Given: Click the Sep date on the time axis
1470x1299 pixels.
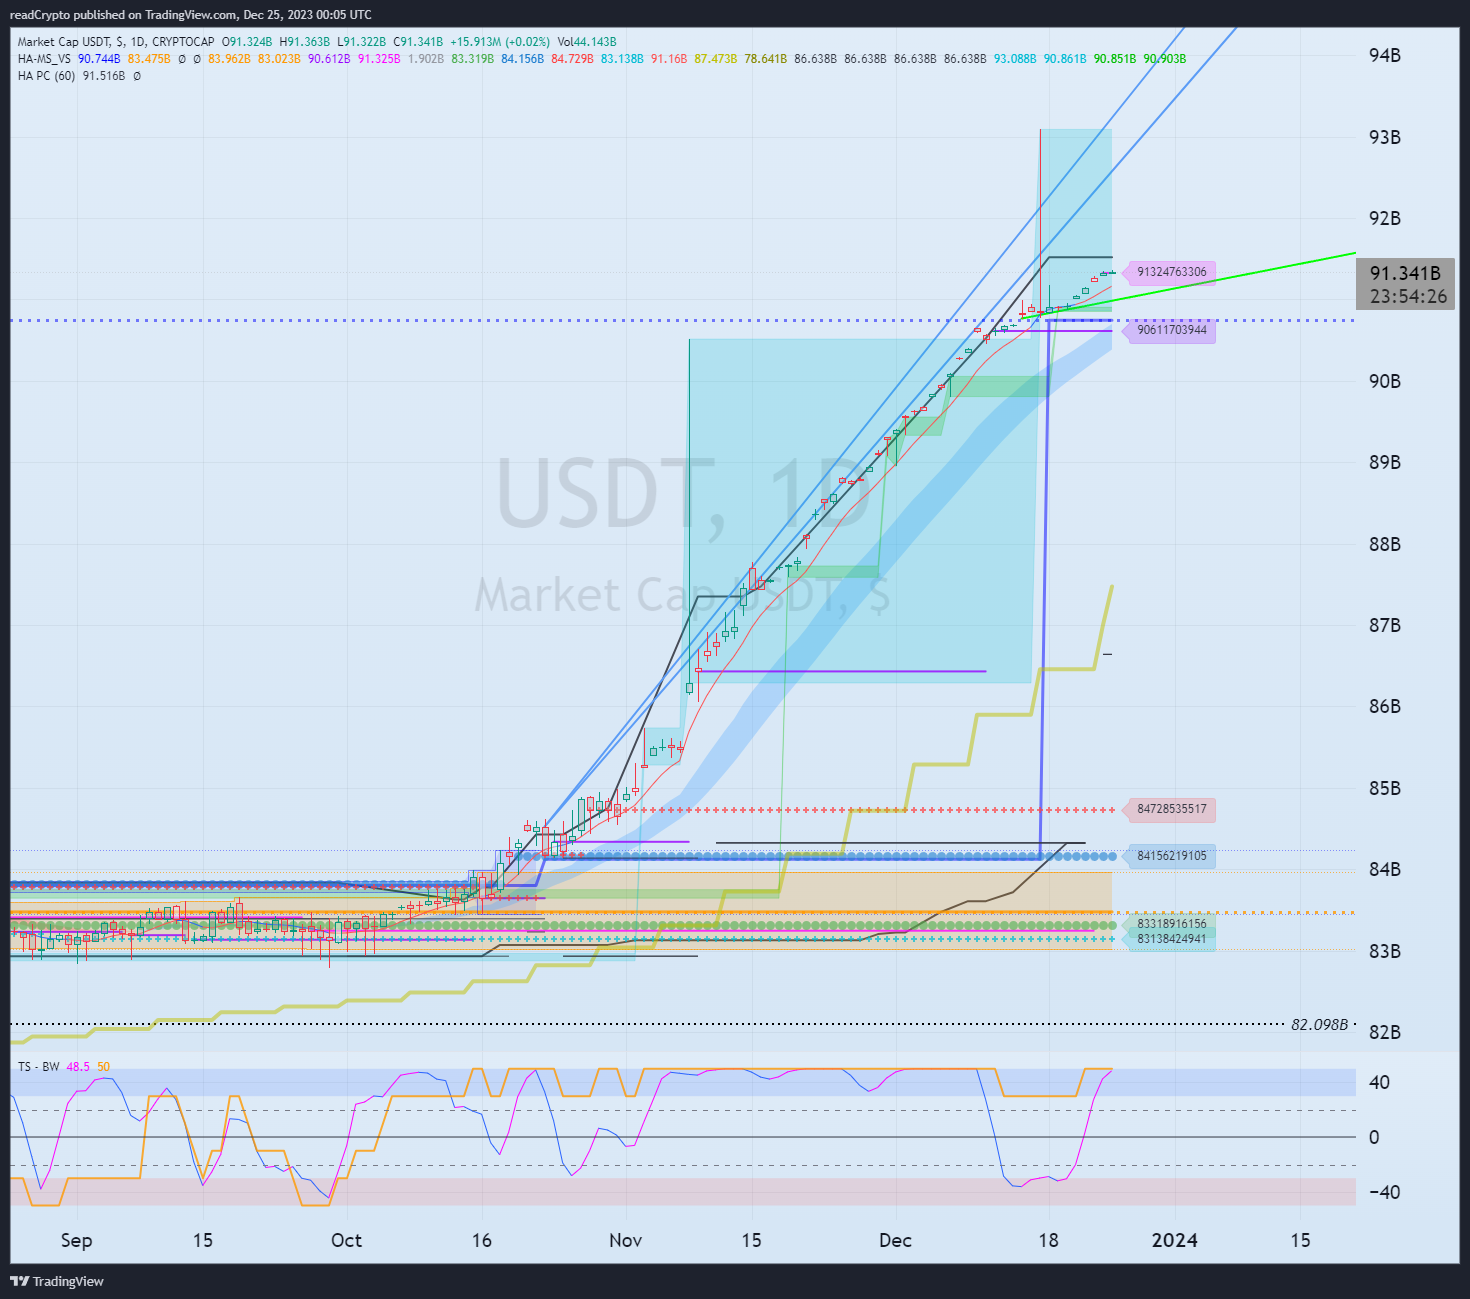Looking at the screenshot, I should coord(76,1240).
